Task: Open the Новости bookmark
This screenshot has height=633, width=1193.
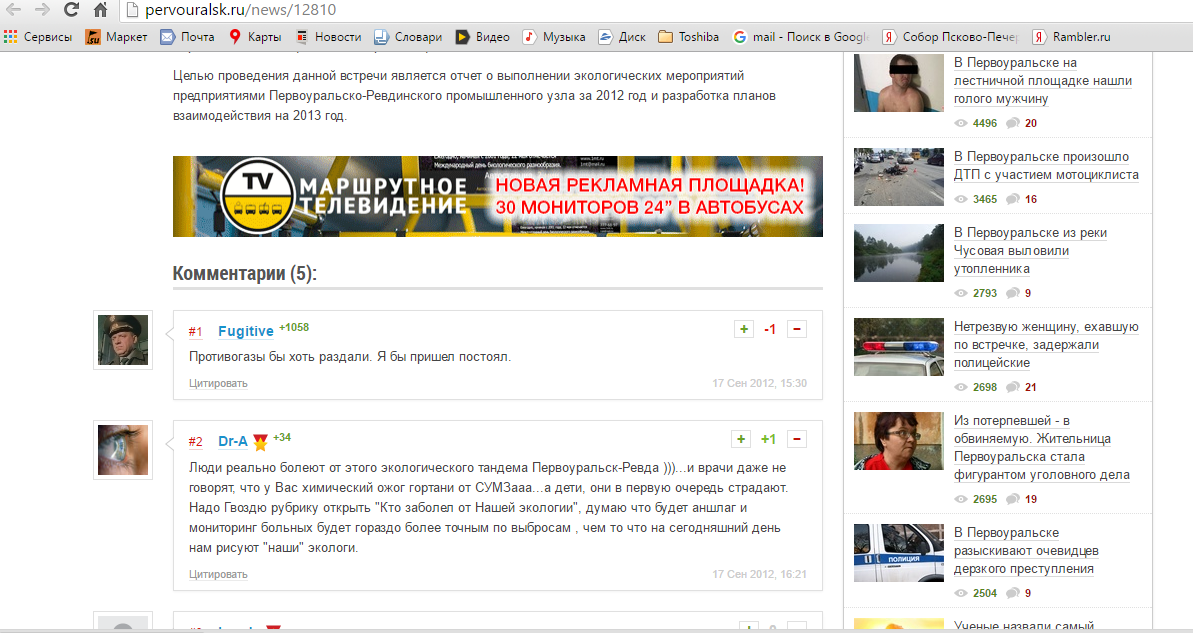Action: coord(329,37)
